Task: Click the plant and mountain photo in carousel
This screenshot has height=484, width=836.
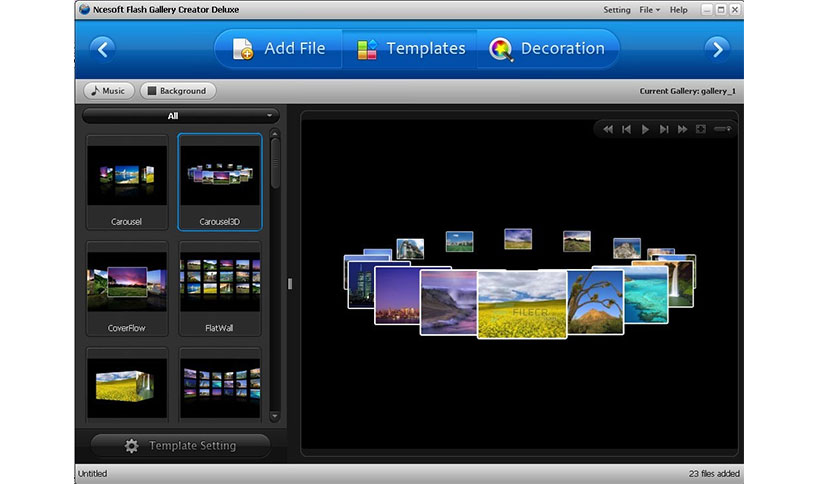Action: tap(595, 302)
